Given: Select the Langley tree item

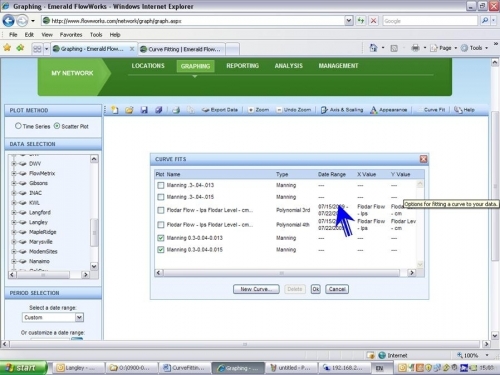Looking at the screenshot, I should (x=38, y=222).
